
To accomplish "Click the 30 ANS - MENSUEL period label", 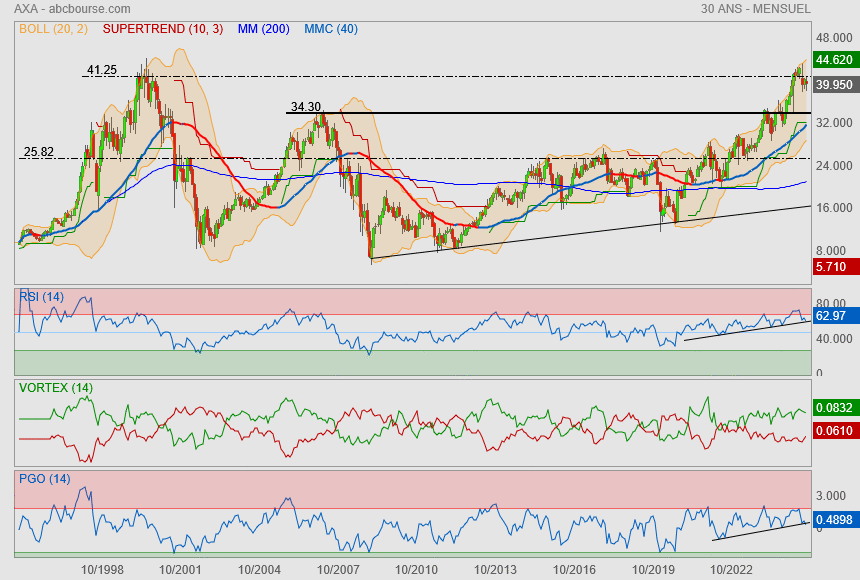I will point(770,9).
